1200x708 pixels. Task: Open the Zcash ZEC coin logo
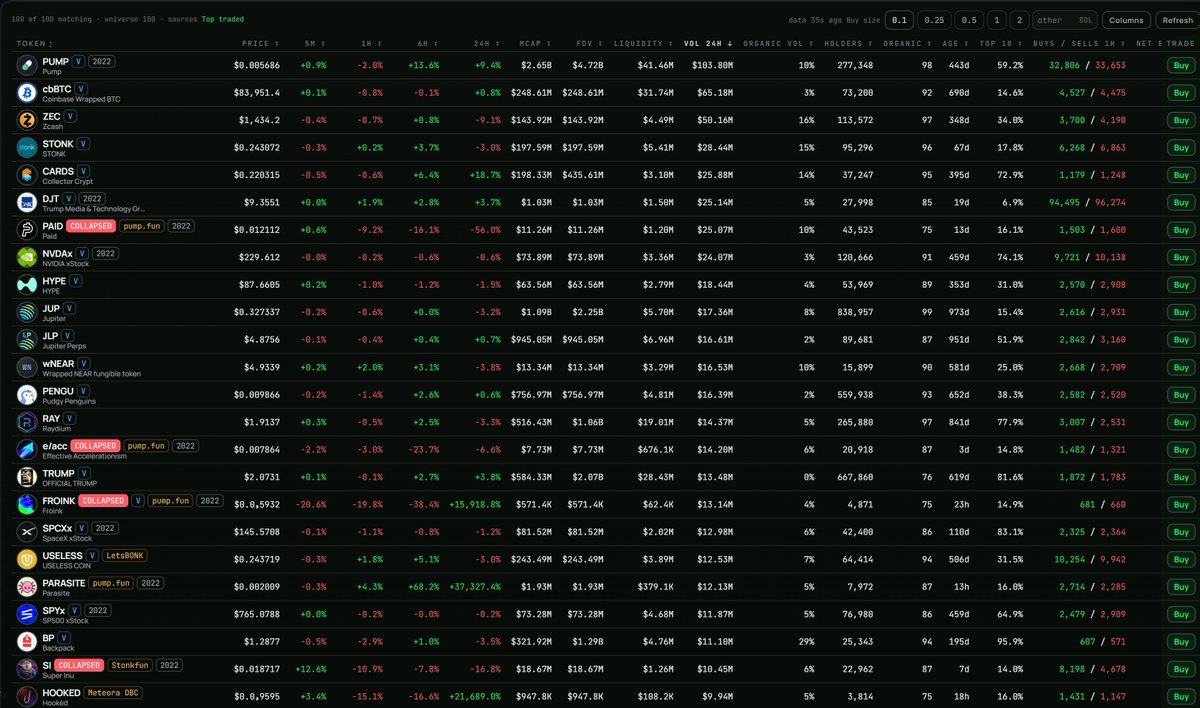(x=27, y=120)
